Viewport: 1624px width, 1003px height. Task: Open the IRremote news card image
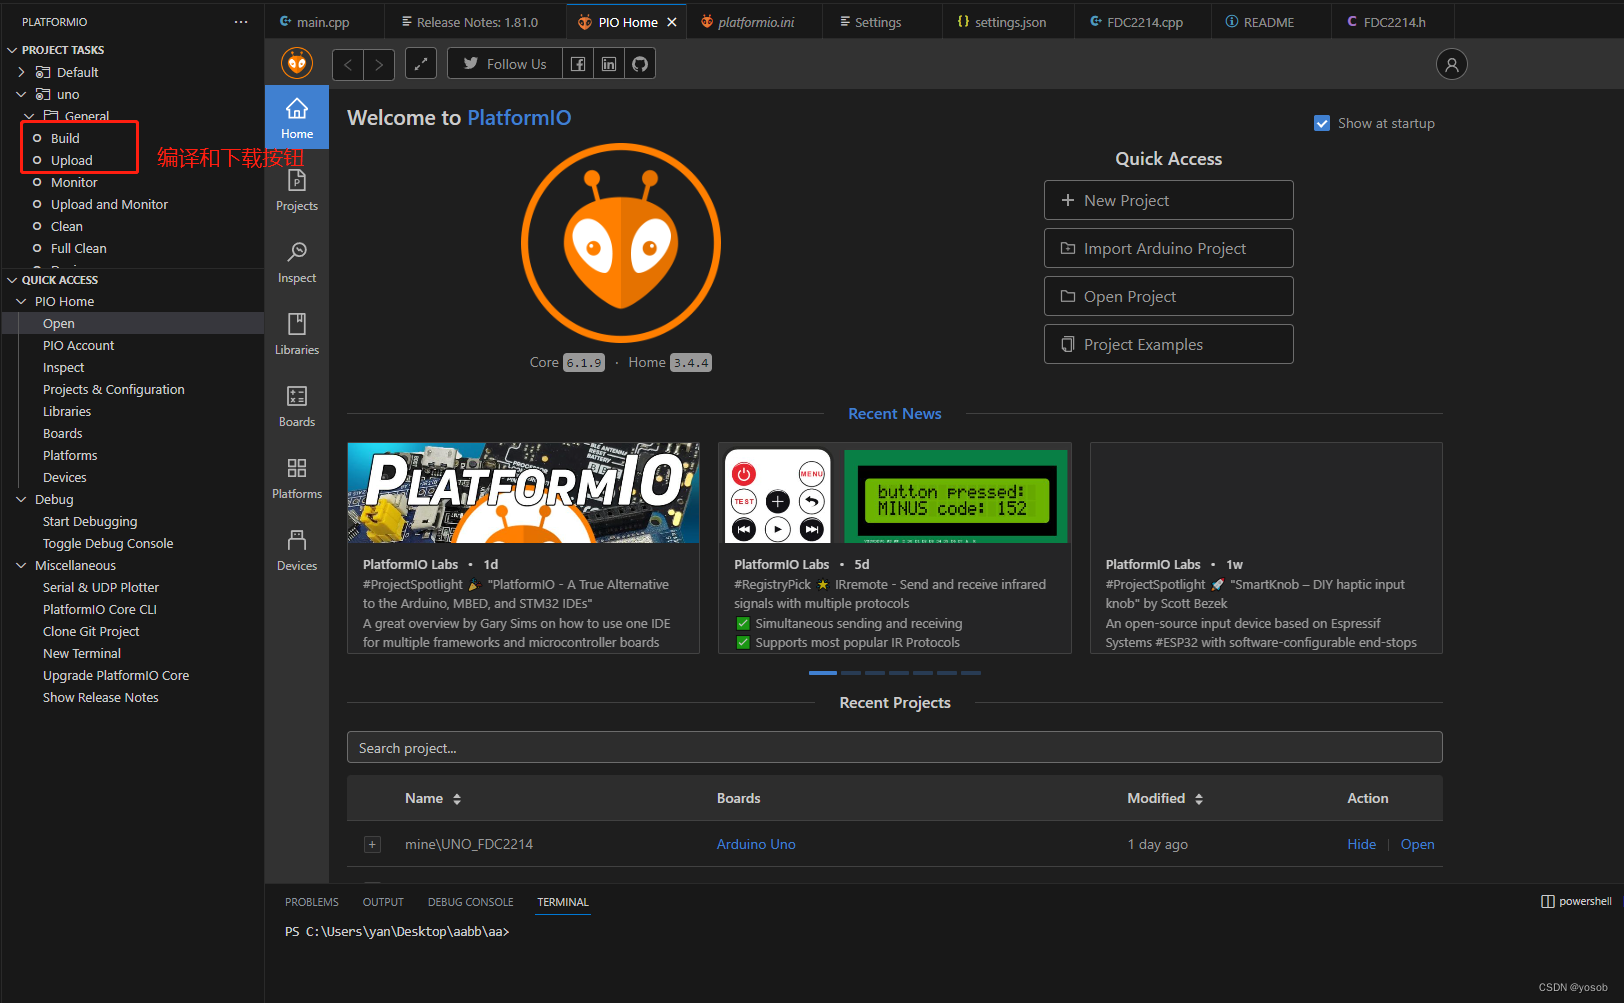click(x=895, y=495)
